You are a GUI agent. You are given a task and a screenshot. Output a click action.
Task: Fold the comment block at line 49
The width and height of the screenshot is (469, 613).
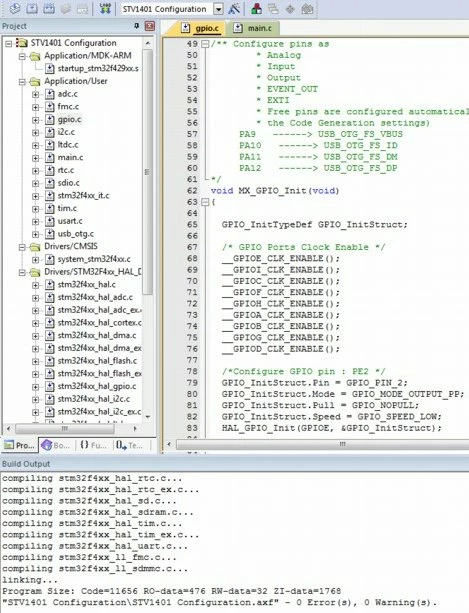click(205, 44)
